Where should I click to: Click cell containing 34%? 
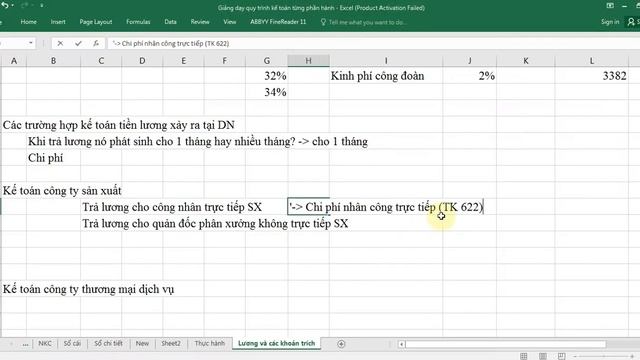267,92
